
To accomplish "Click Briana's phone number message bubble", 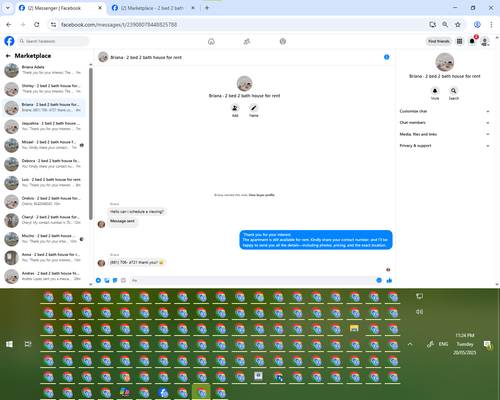I will [x=137, y=262].
